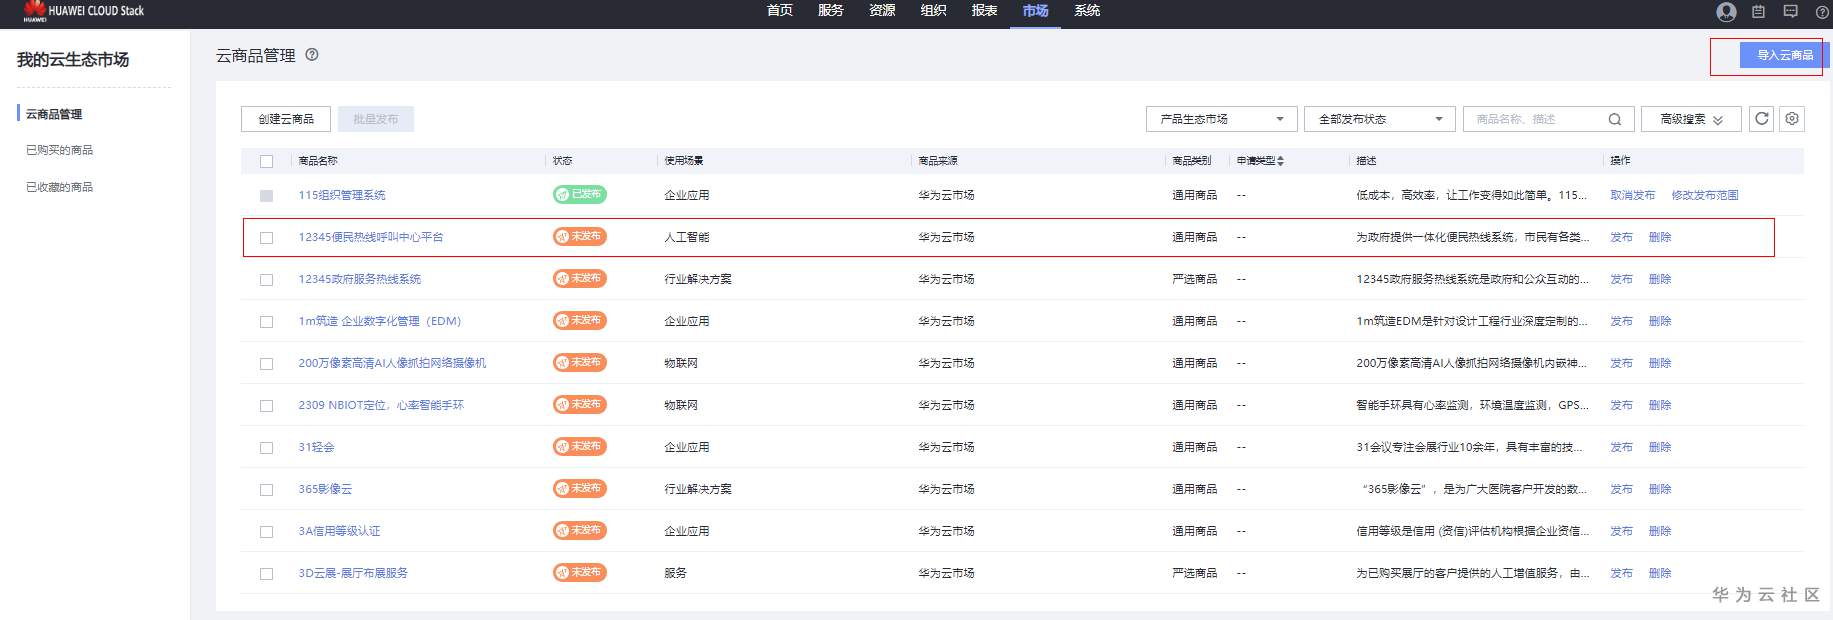Image resolution: width=1833 pixels, height=620 pixels.
Task: Click the HUAWEI CLOUD Stack logo
Action: pyautogui.click(x=84, y=11)
